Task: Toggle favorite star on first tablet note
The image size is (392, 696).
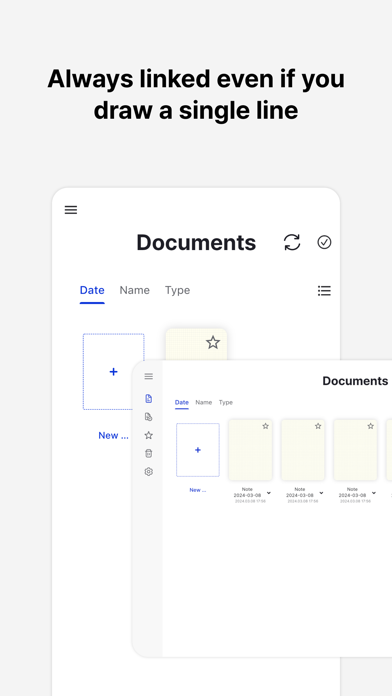Action: point(265,426)
